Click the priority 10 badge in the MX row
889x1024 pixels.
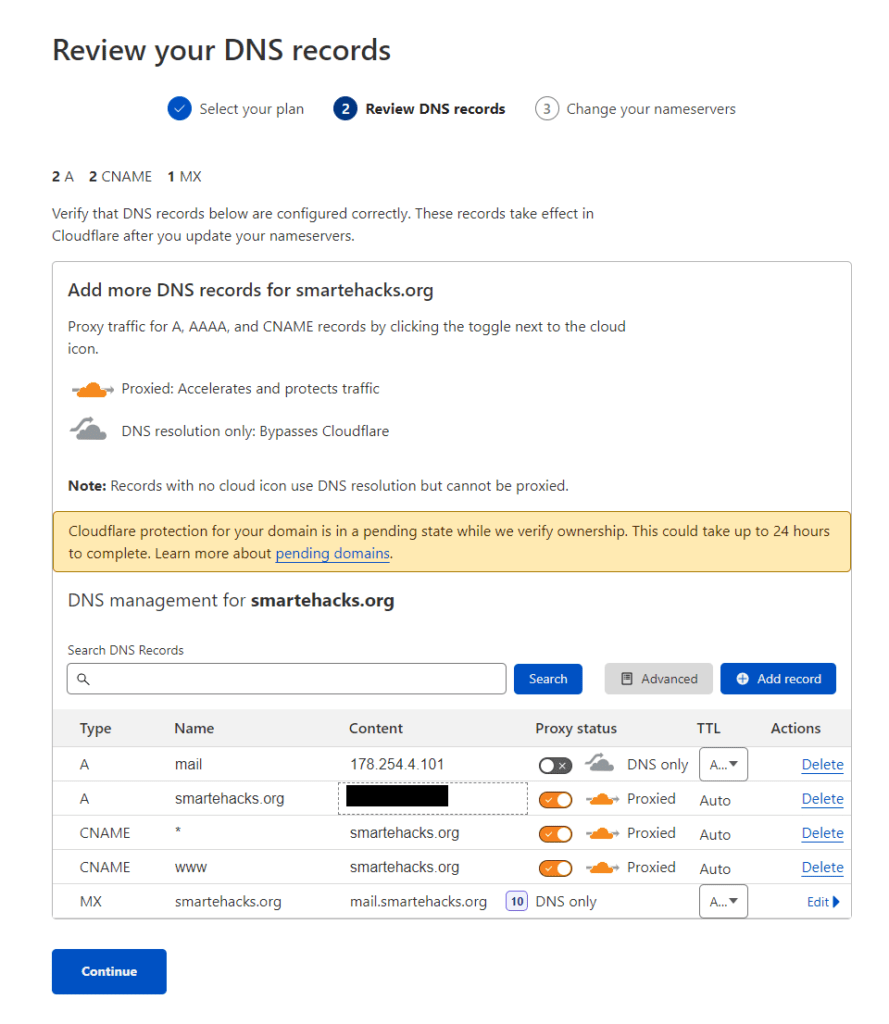[517, 902]
